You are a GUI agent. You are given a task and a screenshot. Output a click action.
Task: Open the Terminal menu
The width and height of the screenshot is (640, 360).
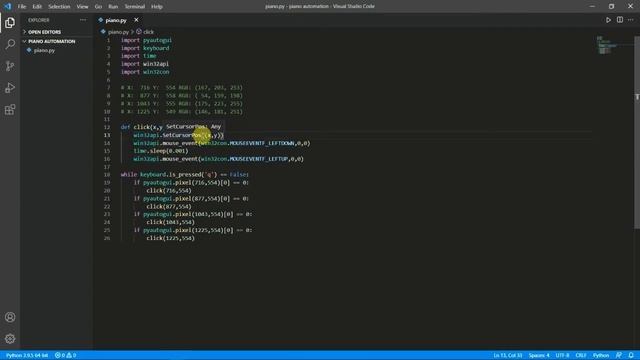[x=135, y=7]
